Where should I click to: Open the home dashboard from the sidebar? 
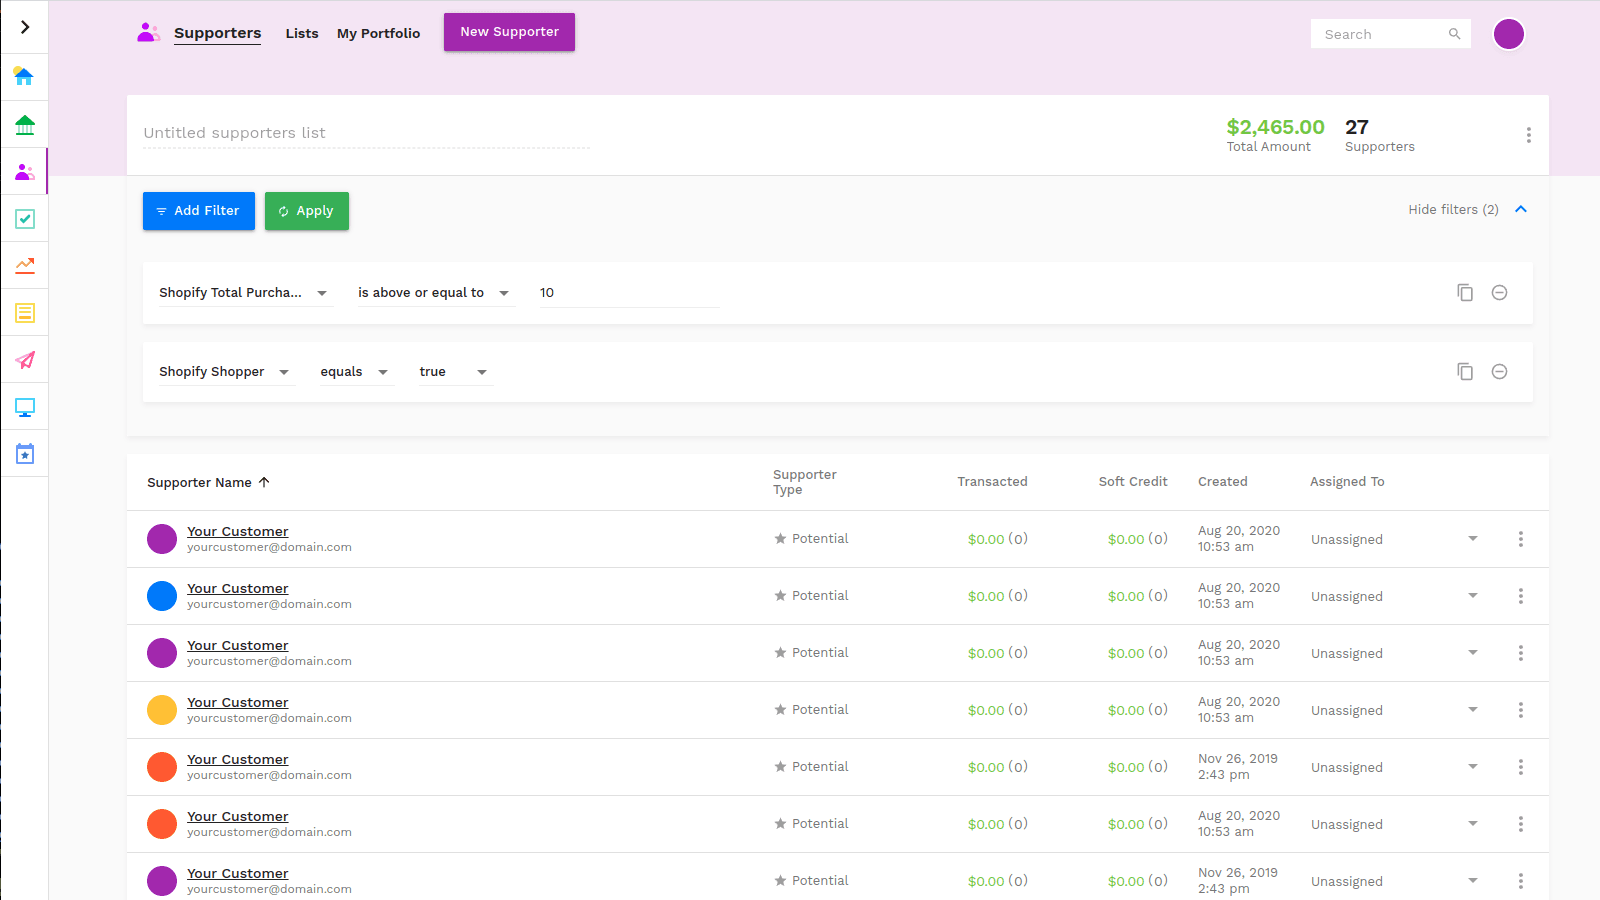pos(24,76)
